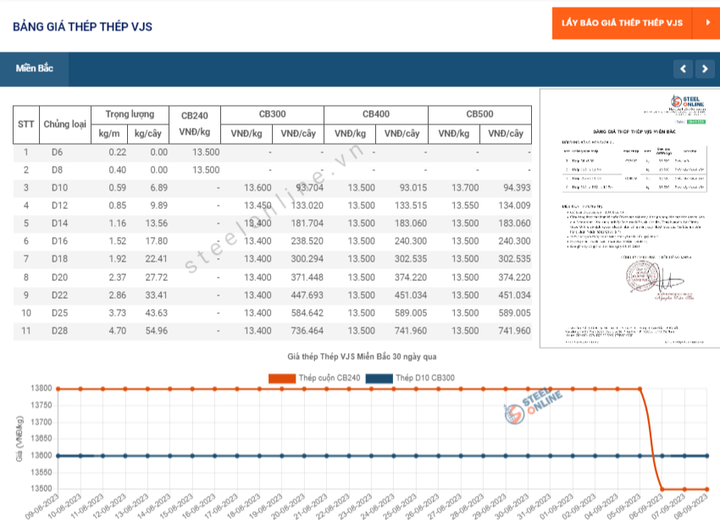Click the orange data point at 05-09-2023
720x529 pixels.
(640, 389)
